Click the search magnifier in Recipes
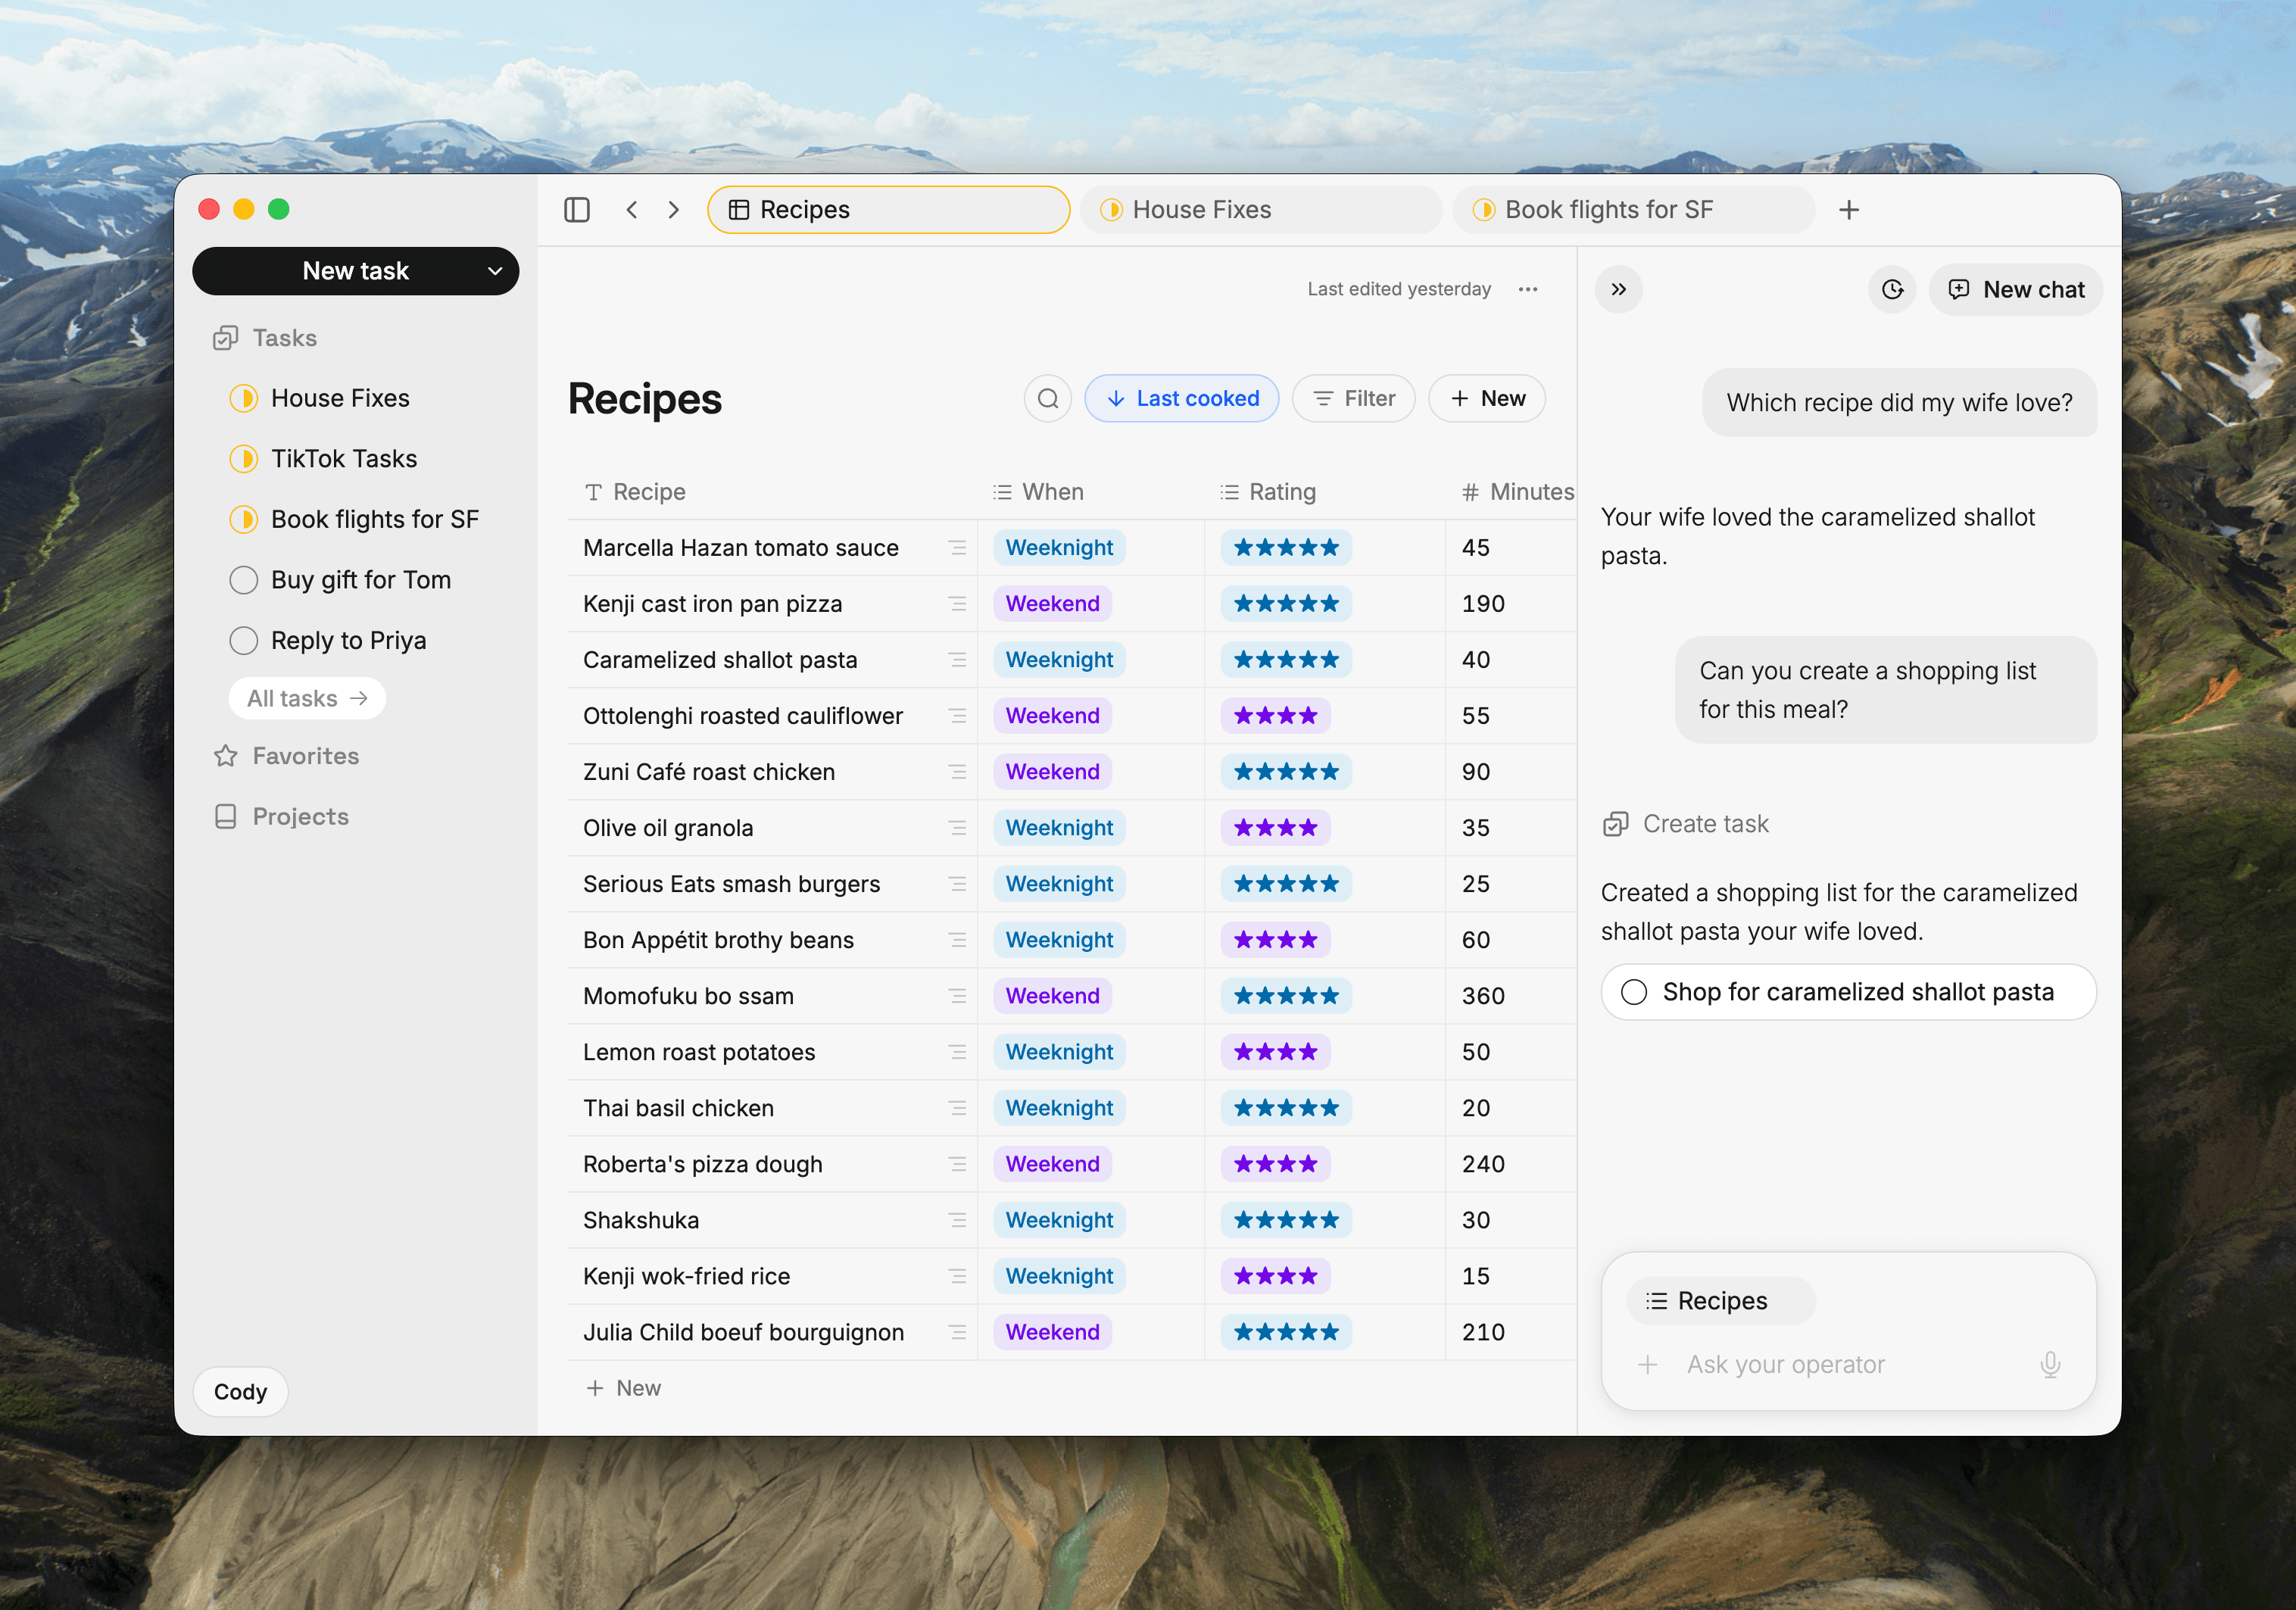This screenshot has width=2296, height=1610. [x=1048, y=399]
